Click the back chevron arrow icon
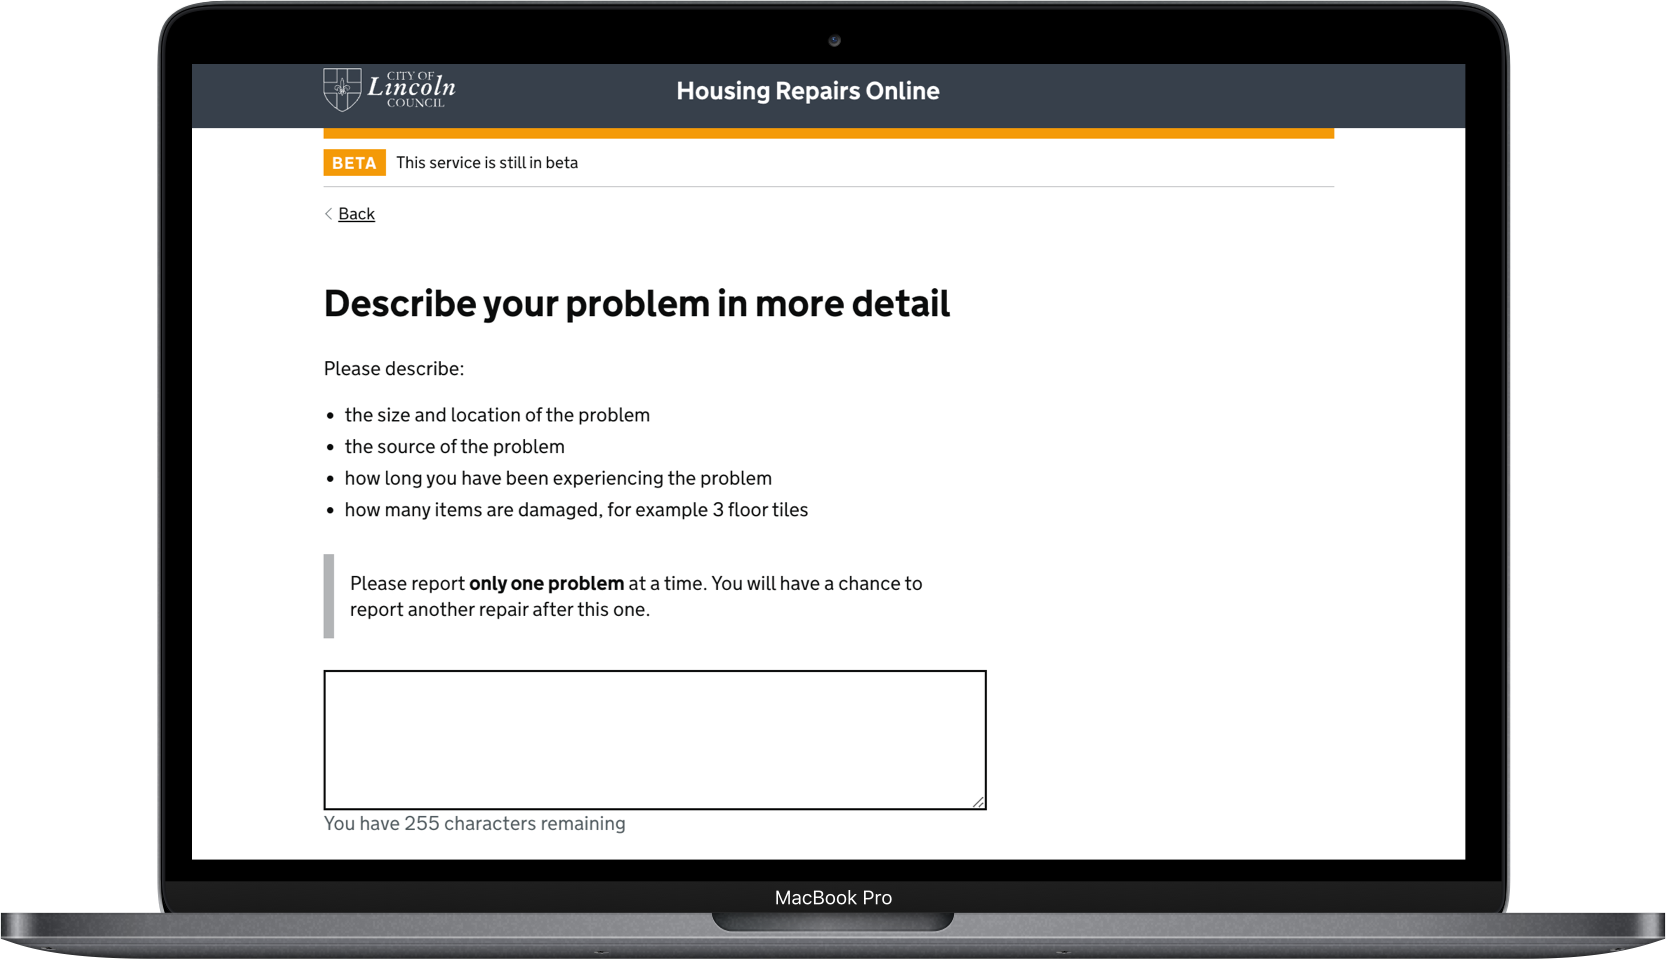The width and height of the screenshot is (1666, 960). pos(328,214)
